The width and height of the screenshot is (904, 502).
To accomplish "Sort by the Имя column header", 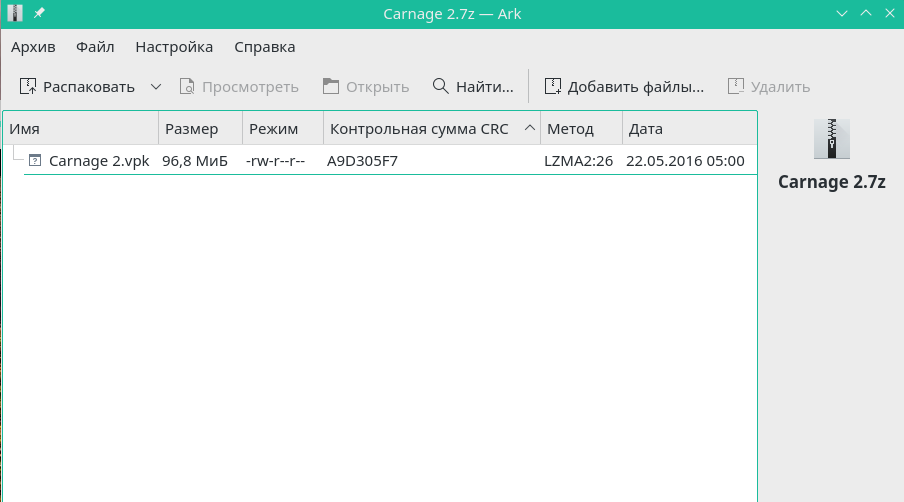I will (x=81, y=129).
